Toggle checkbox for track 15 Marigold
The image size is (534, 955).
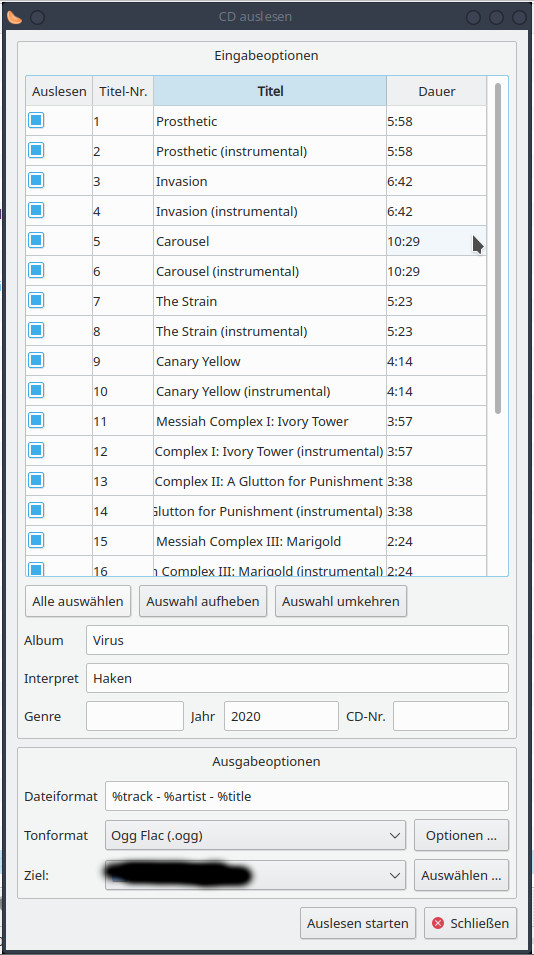(36, 540)
